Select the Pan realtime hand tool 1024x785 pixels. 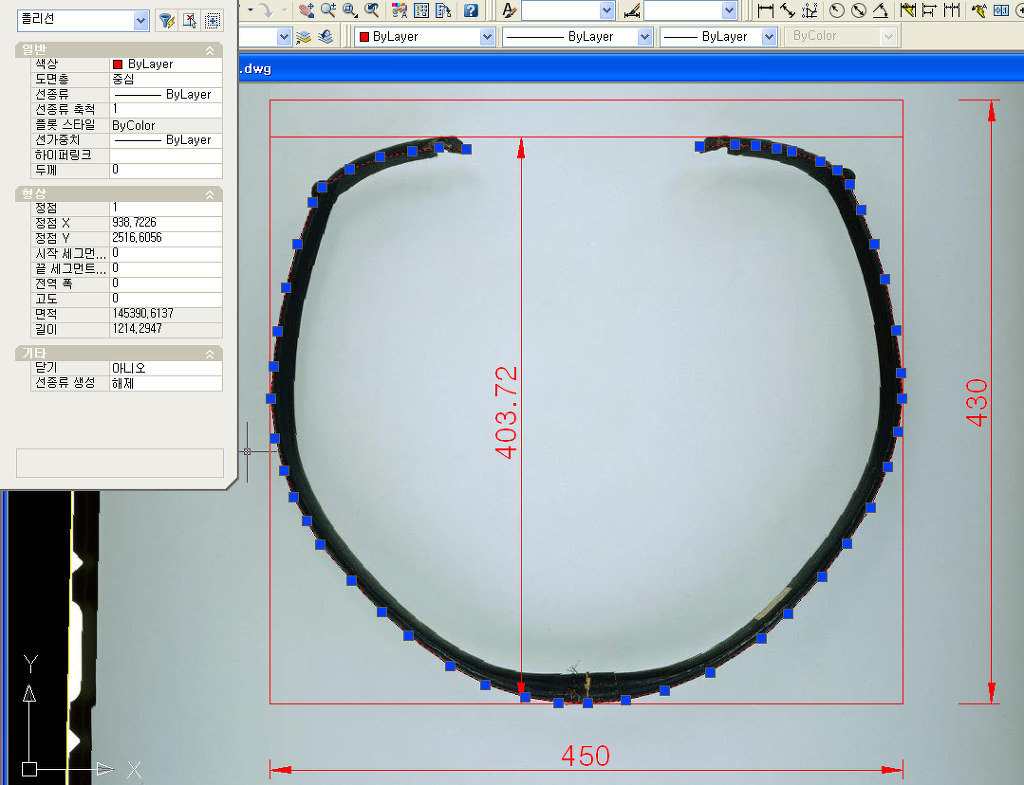[306, 10]
